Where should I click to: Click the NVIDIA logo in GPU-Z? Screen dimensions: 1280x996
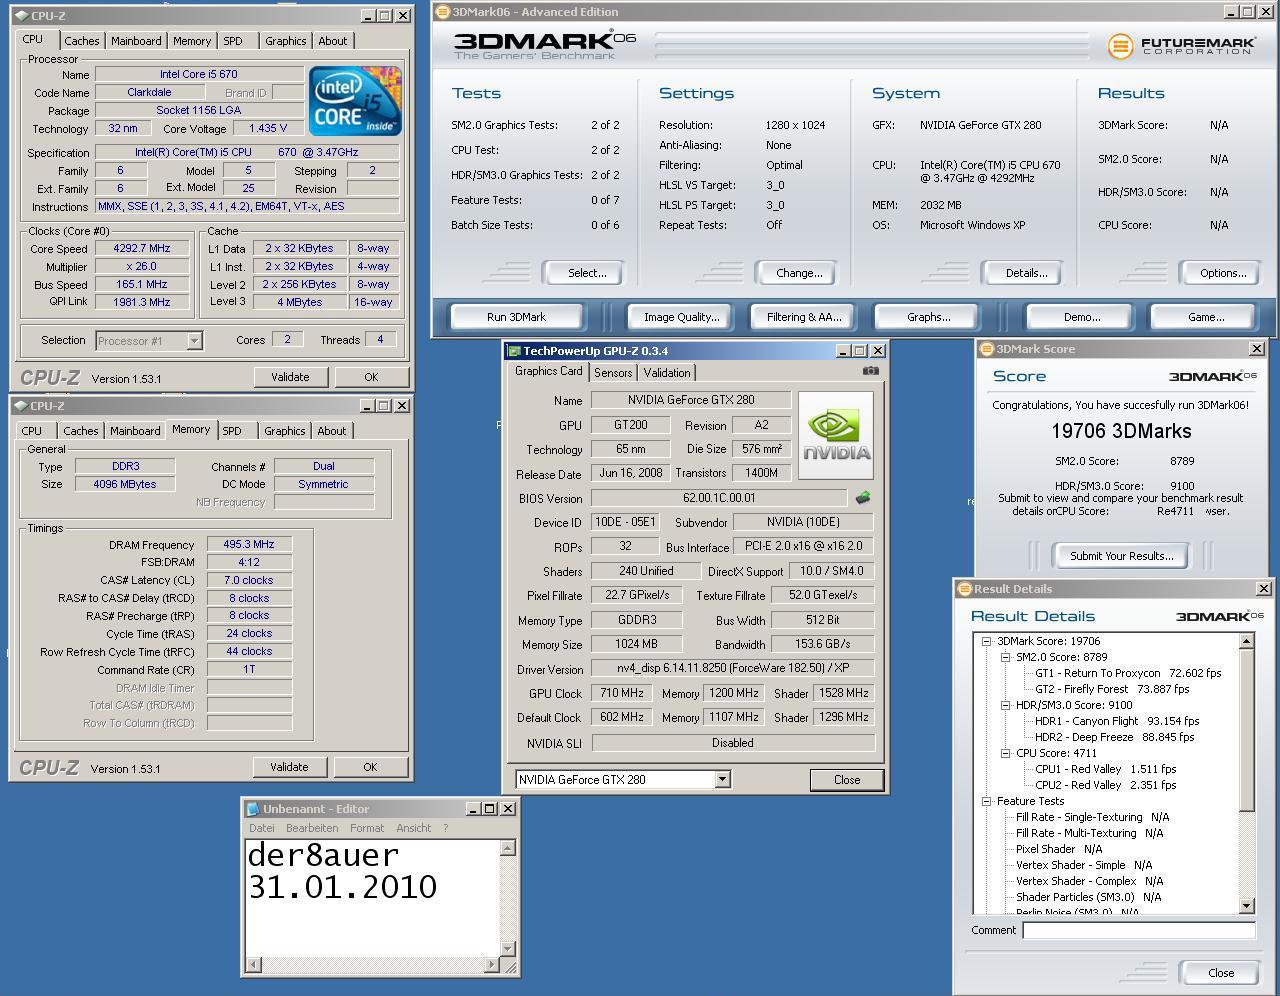coord(836,436)
